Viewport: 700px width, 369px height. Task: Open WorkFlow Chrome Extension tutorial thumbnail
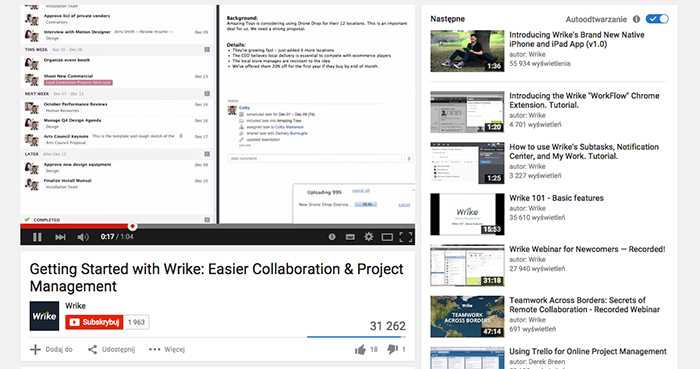[x=467, y=112]
